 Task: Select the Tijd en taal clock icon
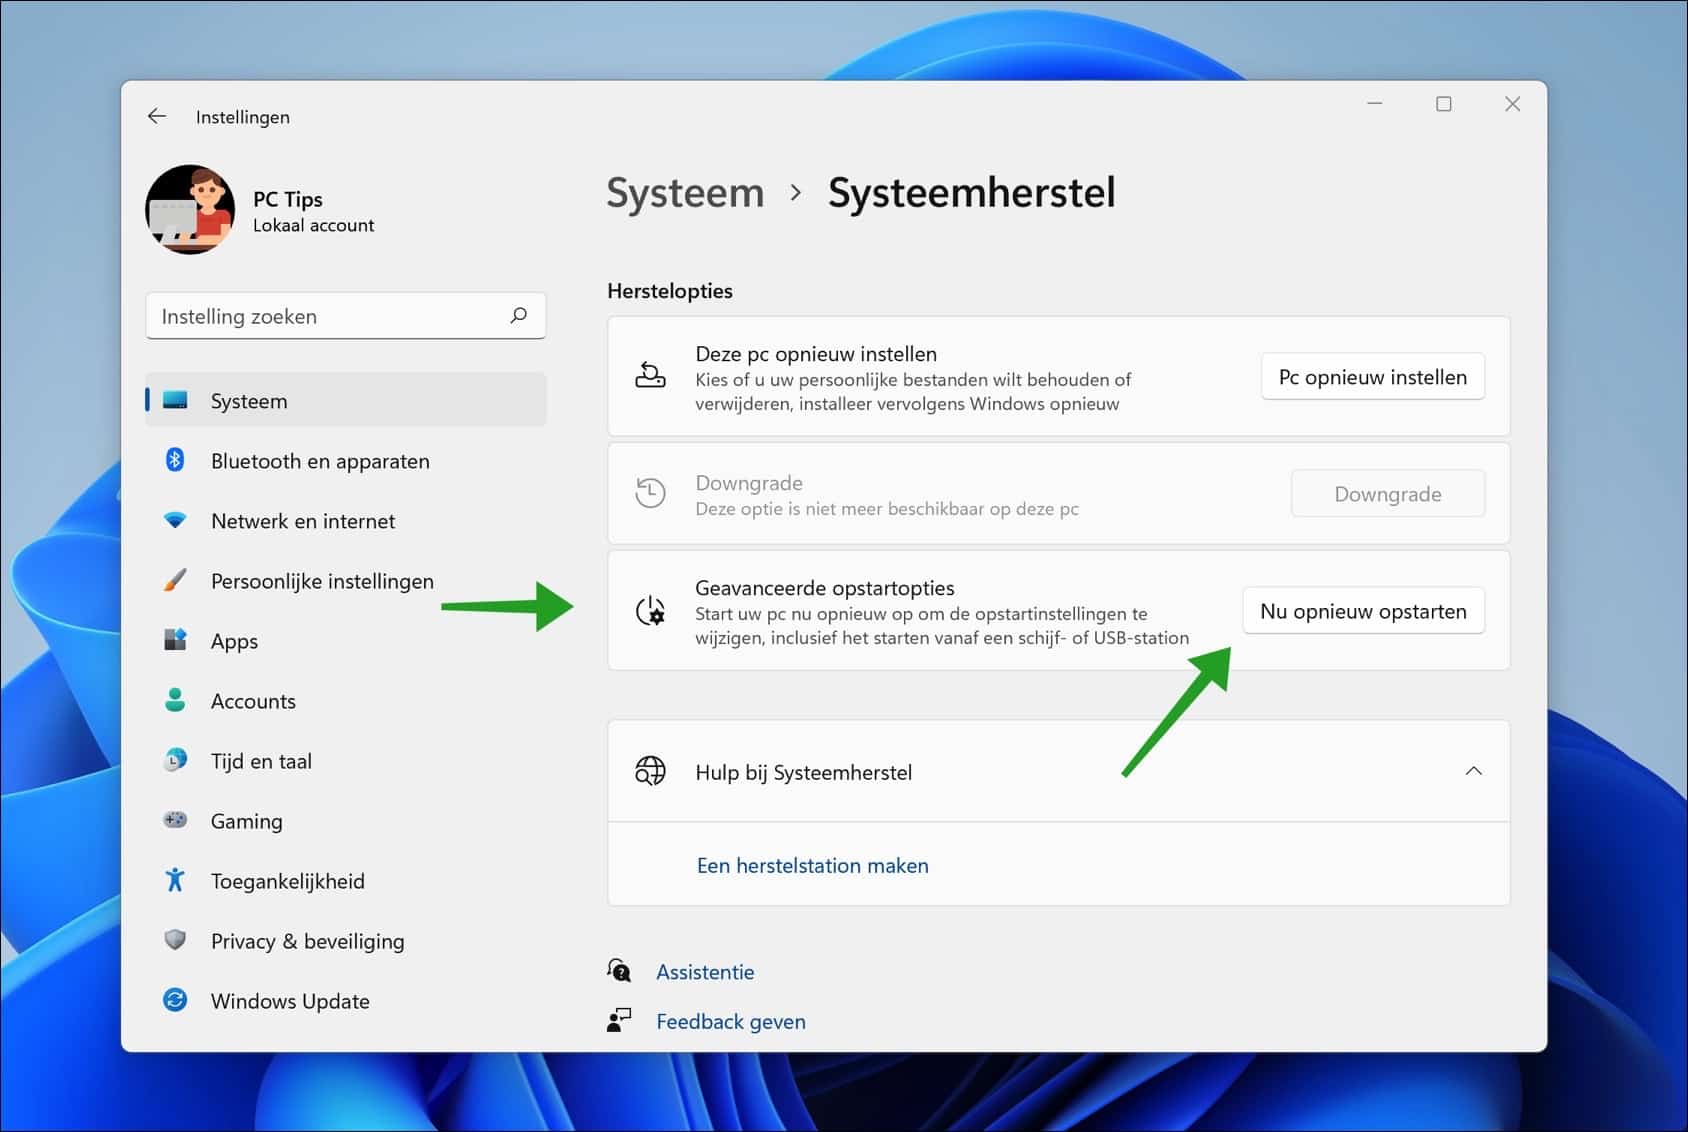(x=177, y=760)
